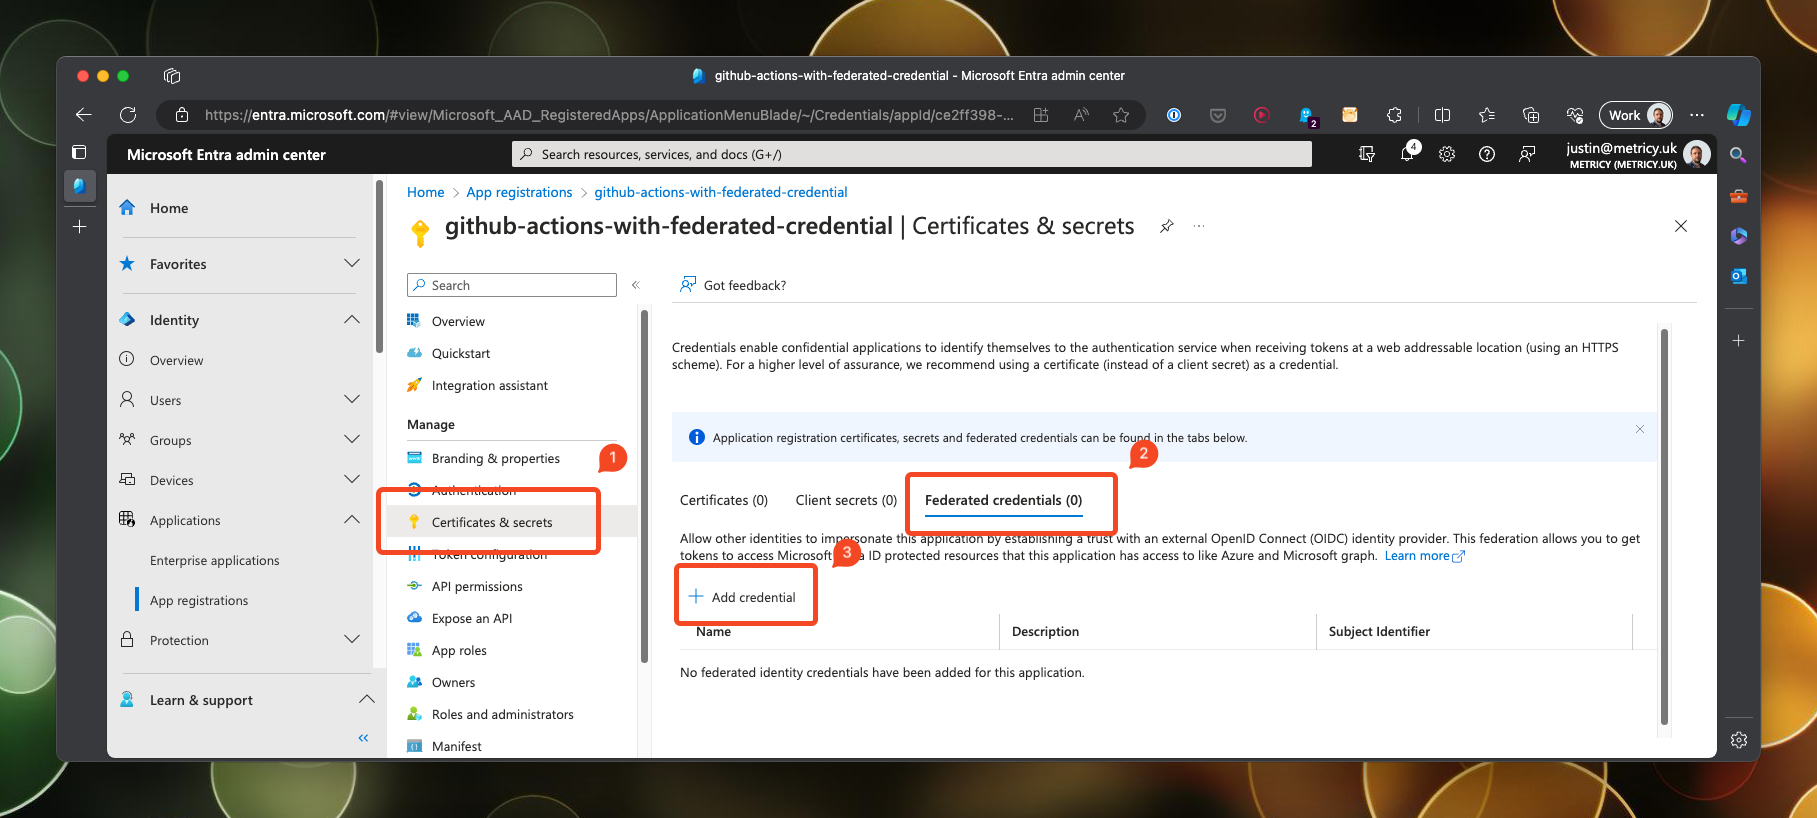This screenshot has width=1817, height=818.
Task: Expand the Users menu
Action: tap(352, 399)
